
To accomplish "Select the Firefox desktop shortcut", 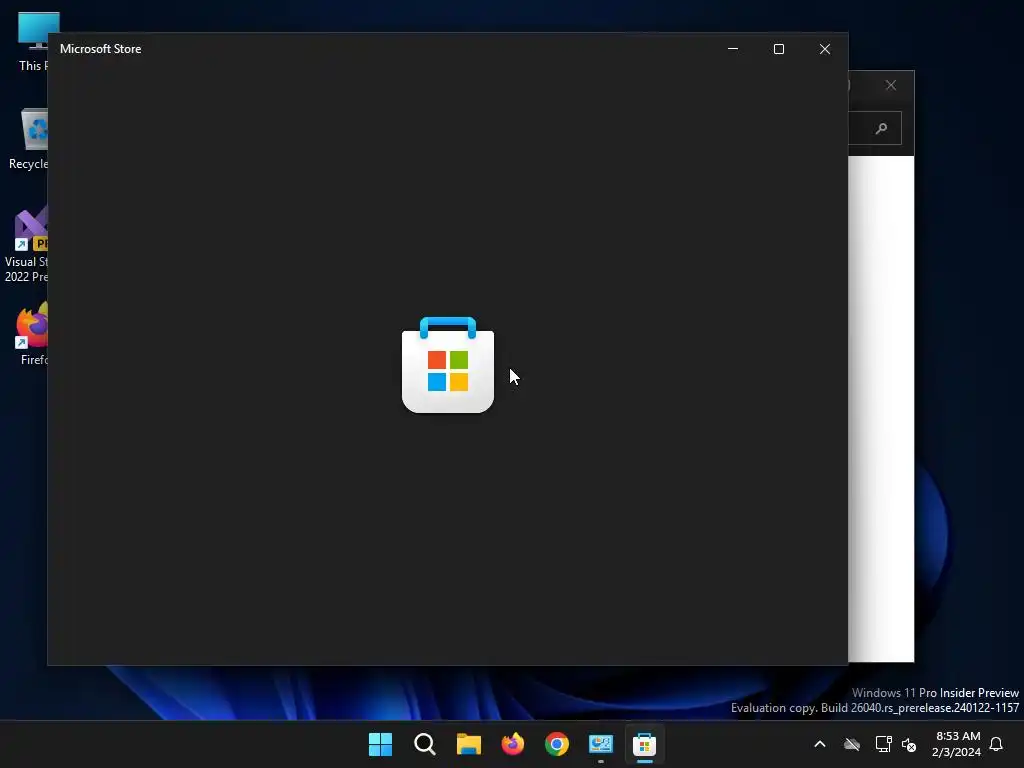I will click(33, 333).
